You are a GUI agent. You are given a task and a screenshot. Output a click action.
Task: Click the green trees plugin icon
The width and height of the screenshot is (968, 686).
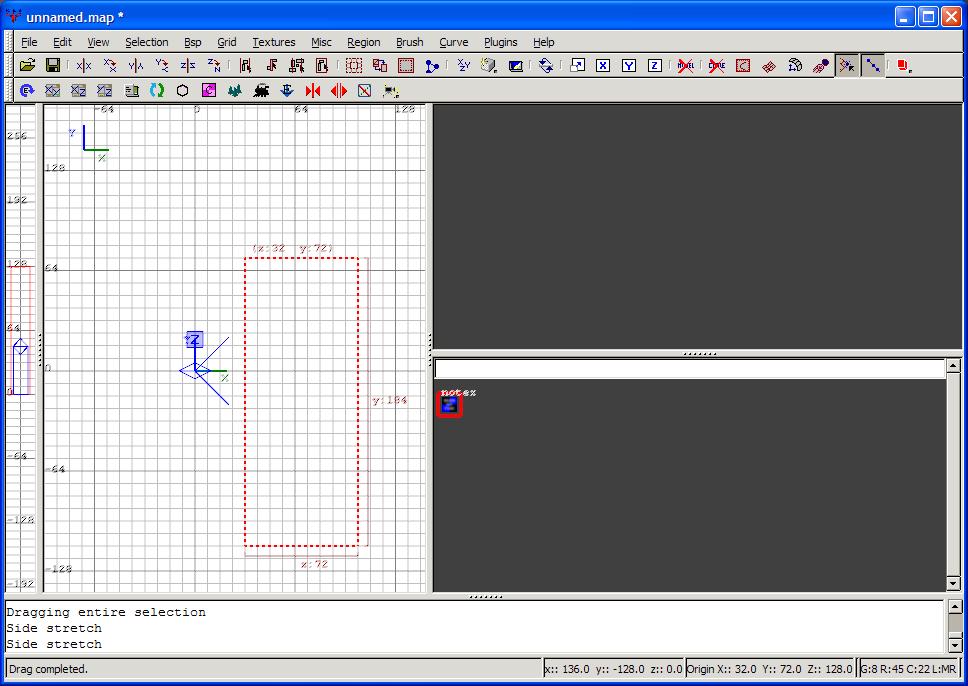(x=235, y=91)
